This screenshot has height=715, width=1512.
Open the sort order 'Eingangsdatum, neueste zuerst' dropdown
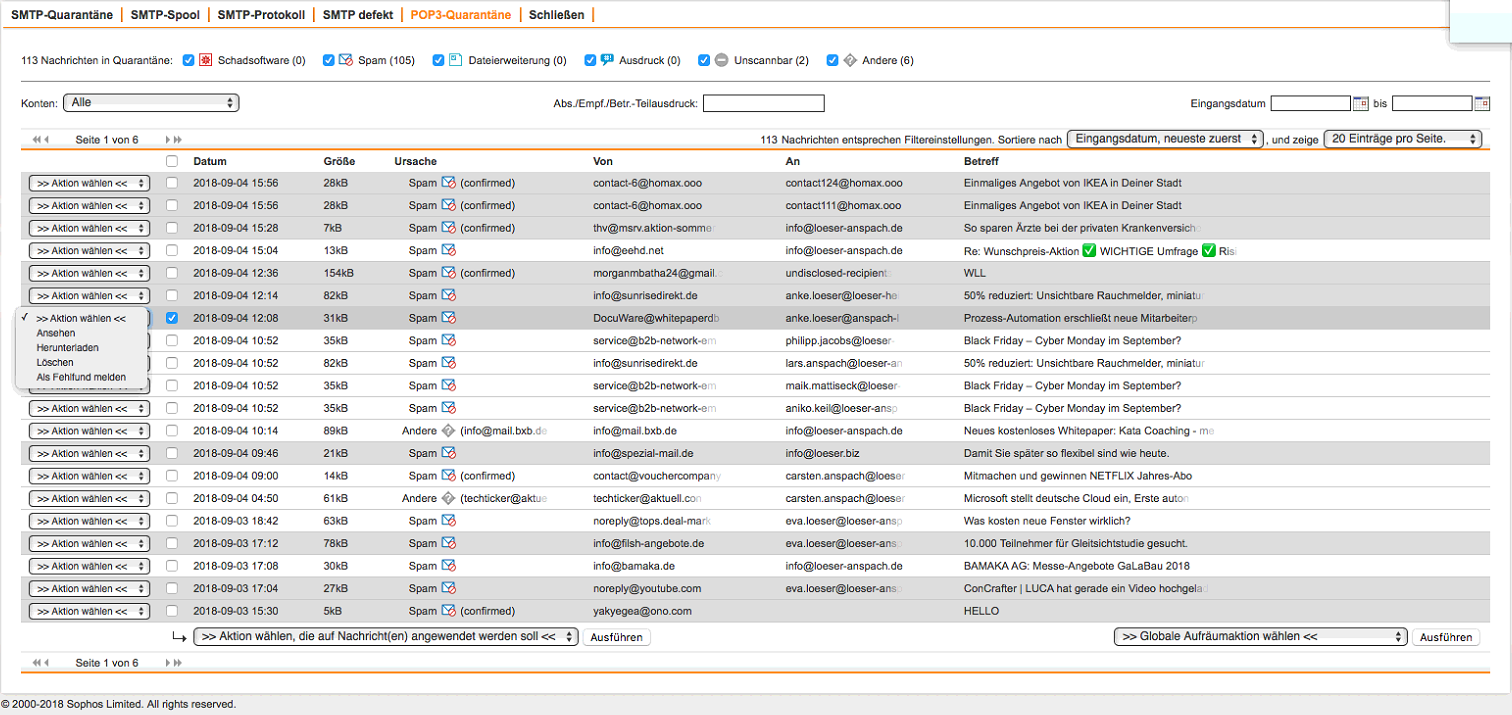[1166, 139]
